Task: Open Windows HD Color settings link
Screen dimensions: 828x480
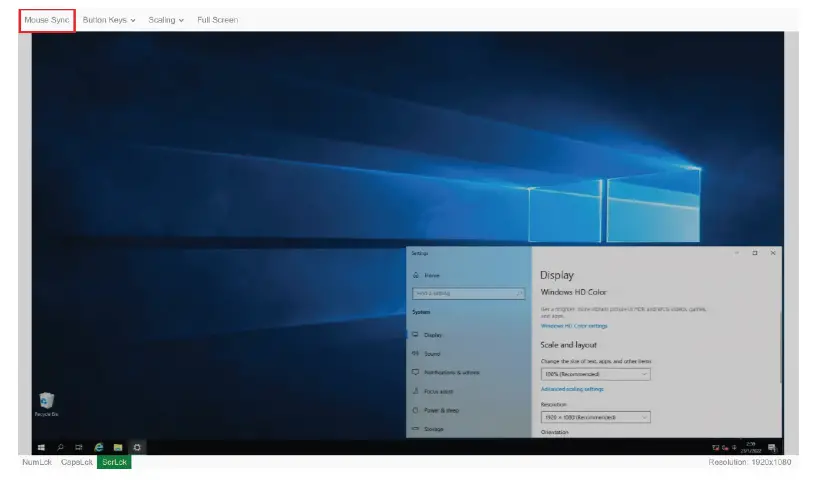Action: point(574,326)
